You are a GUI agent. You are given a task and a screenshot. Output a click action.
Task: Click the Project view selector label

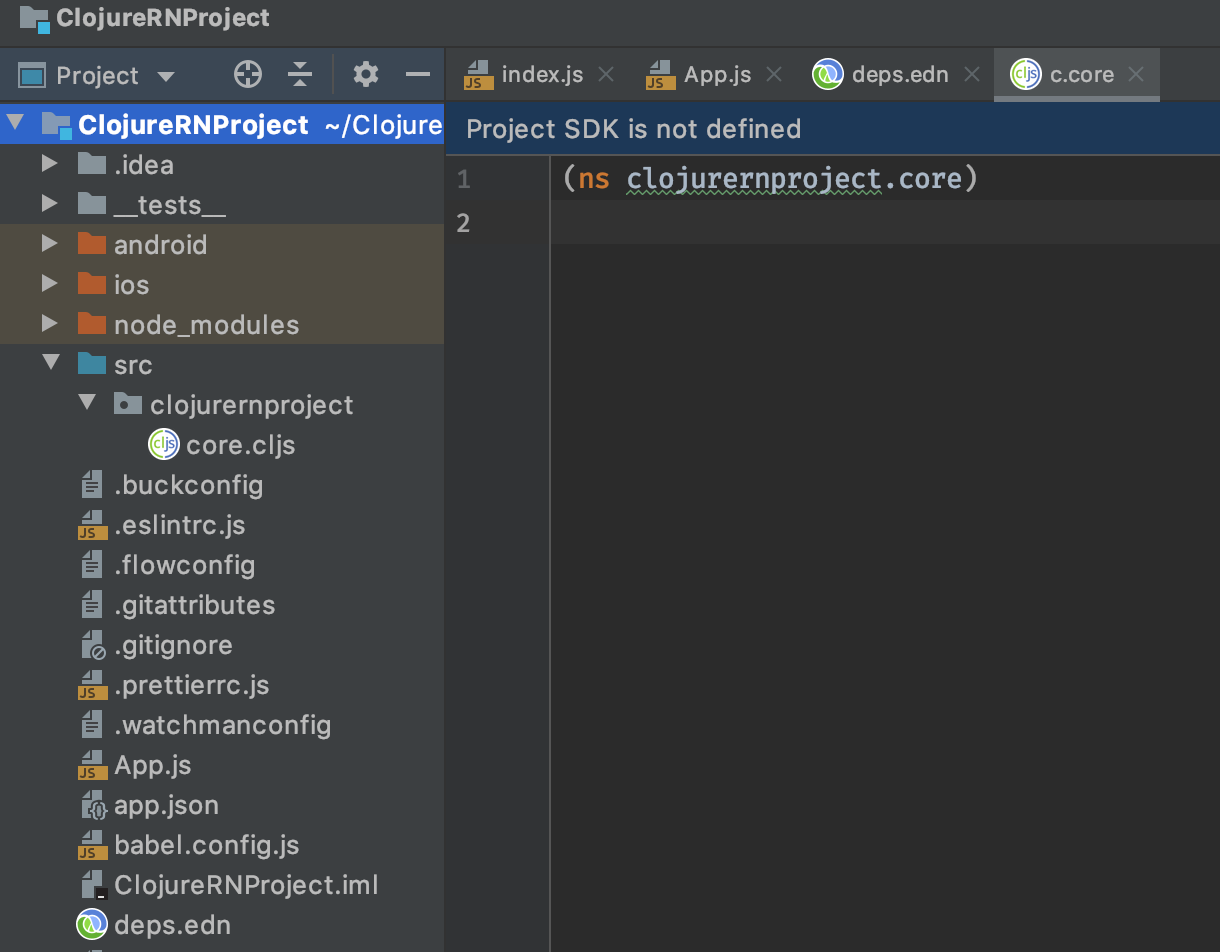(97, 75)
